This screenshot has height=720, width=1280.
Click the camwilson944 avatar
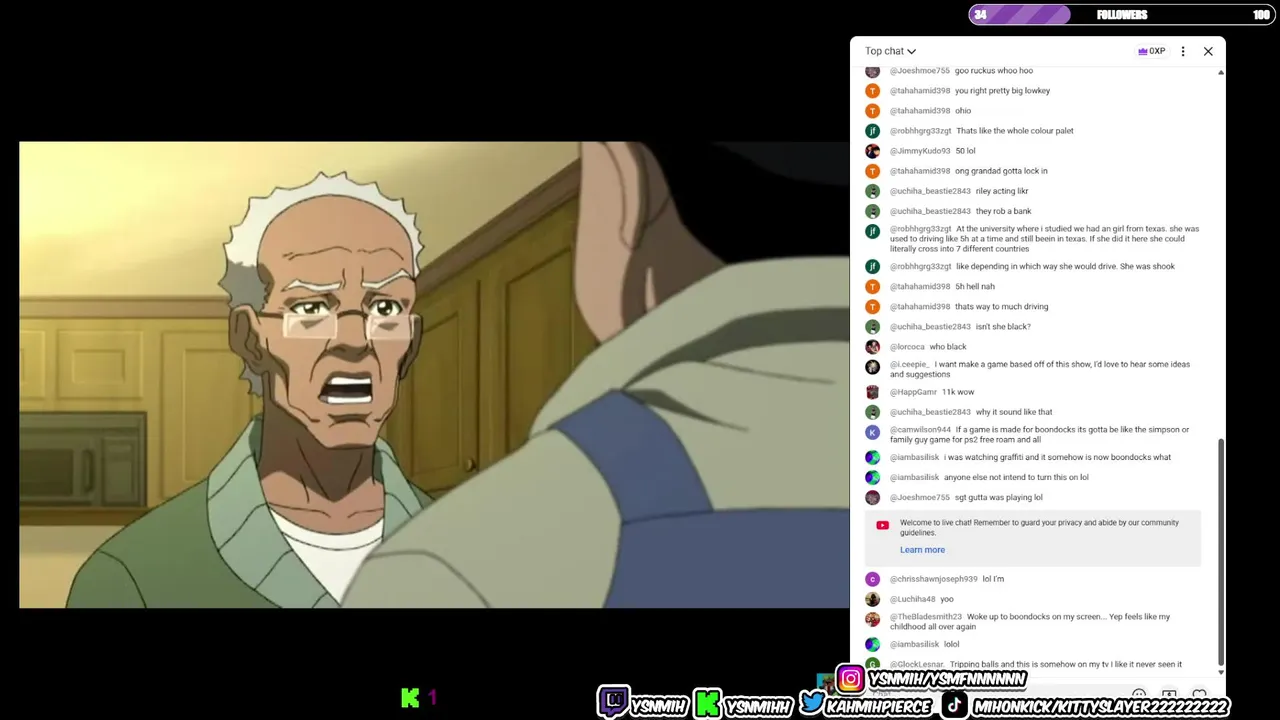(x=872, y=432)
